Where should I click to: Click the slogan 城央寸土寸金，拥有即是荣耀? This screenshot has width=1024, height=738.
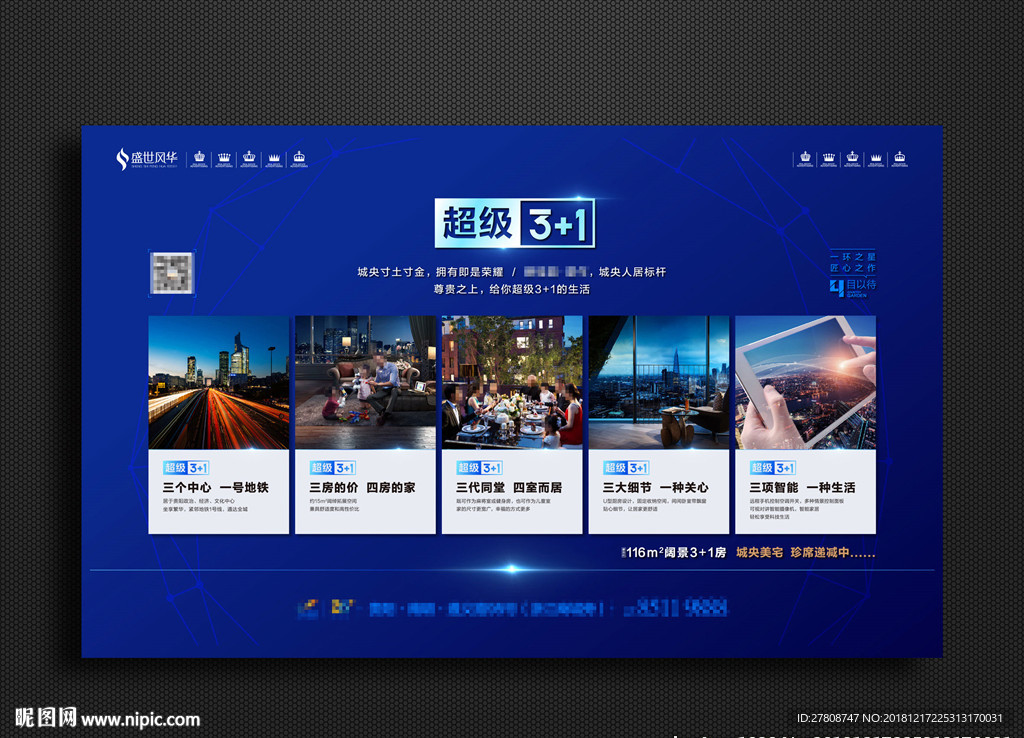pos(430,272)
